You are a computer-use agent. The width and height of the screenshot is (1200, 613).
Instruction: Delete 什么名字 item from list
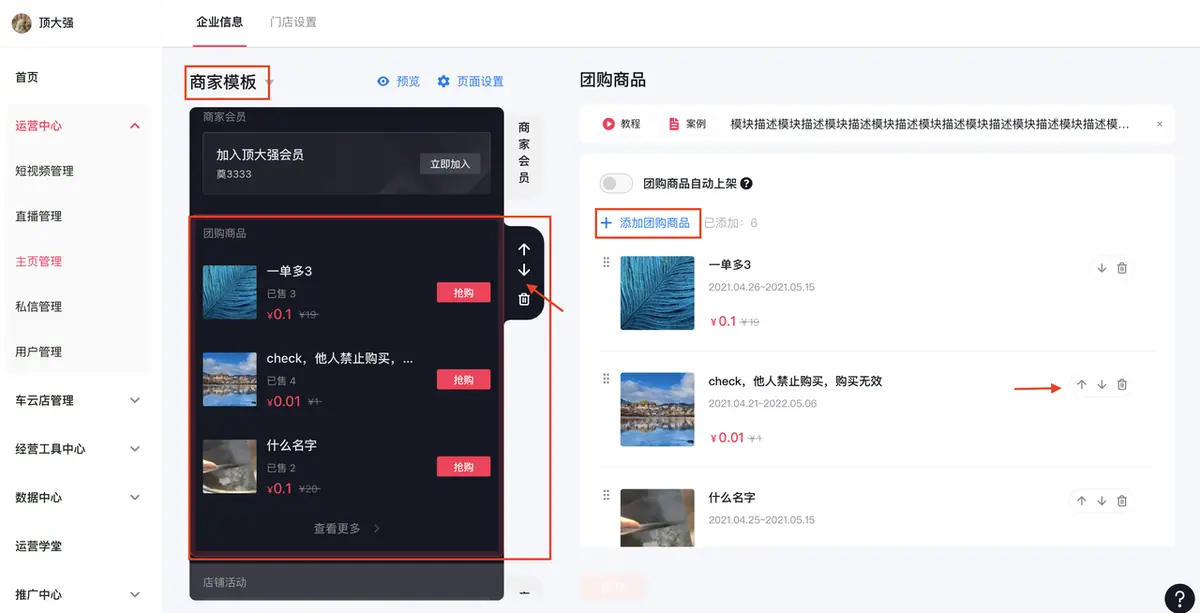(1122, 501)
